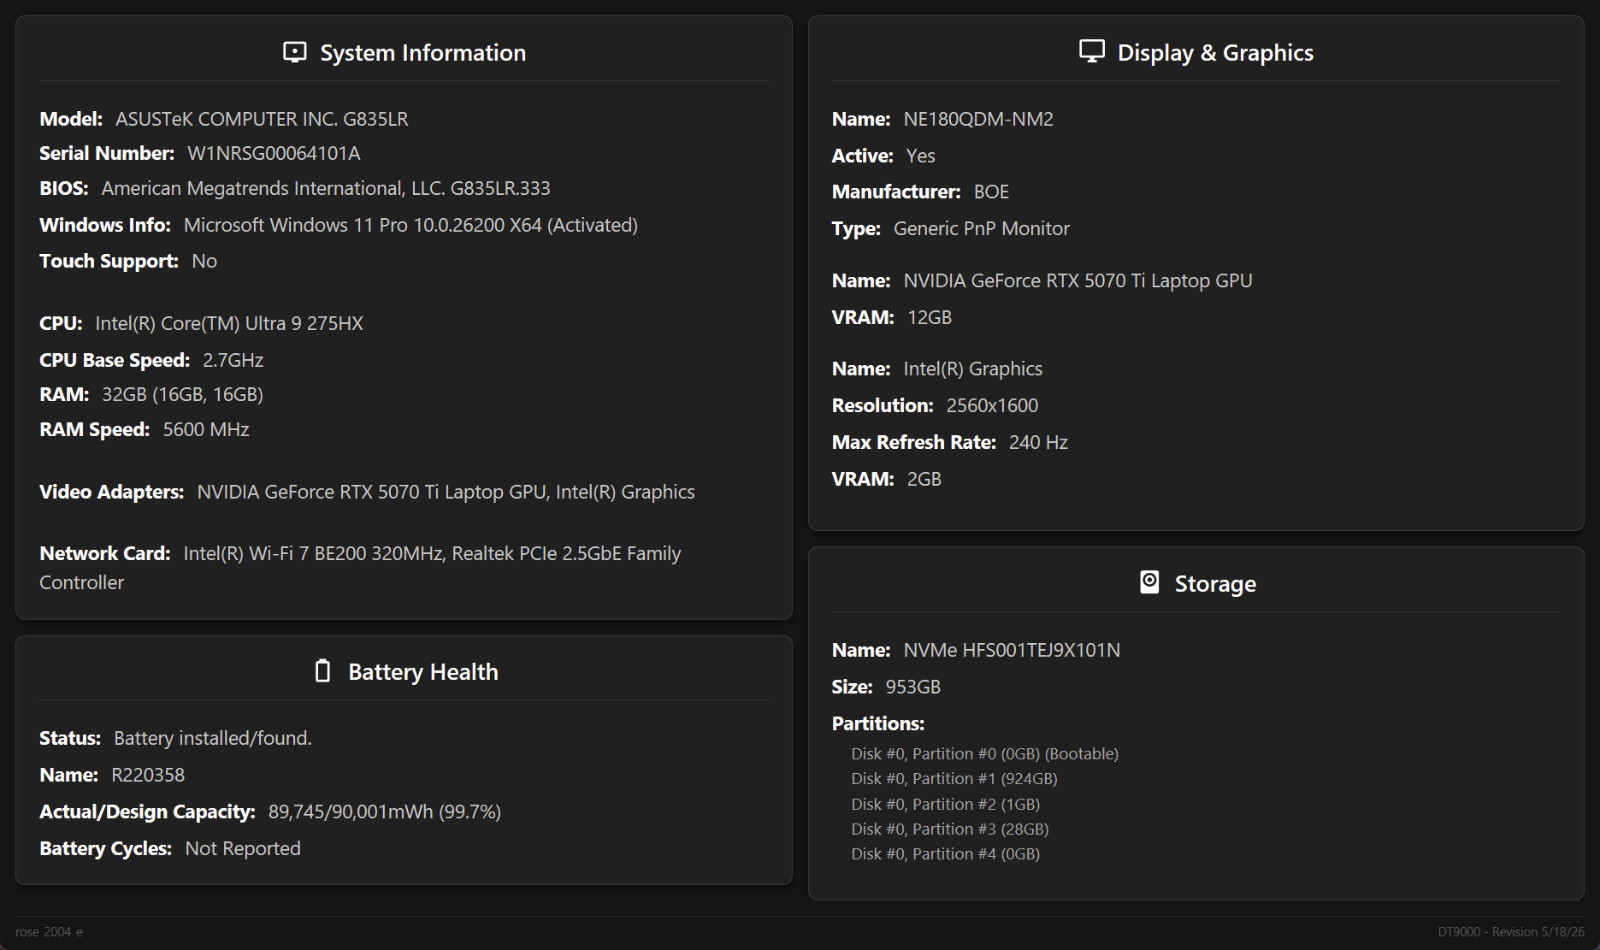The height and width of the screenshot is (950, 1600).
Task: Click the Active value "Yes"
Action: click(x=921, y=156)
